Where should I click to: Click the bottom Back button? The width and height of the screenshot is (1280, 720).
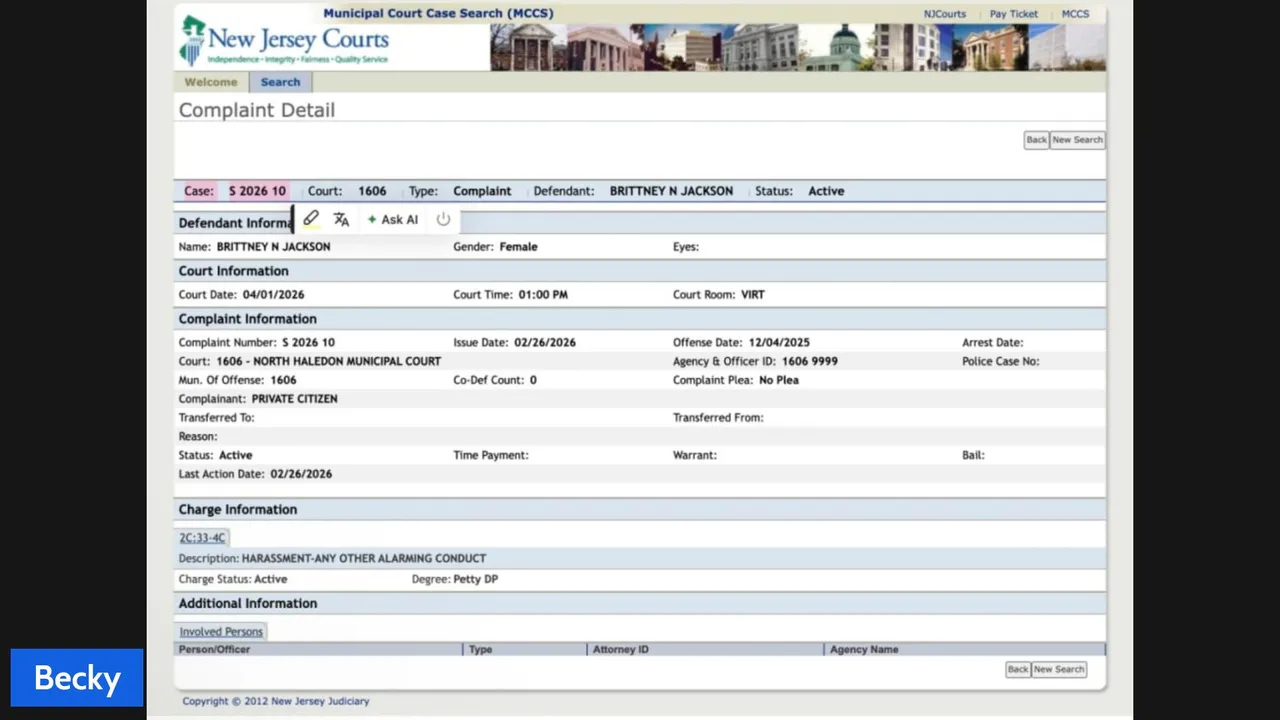[x=1017, y=669]
